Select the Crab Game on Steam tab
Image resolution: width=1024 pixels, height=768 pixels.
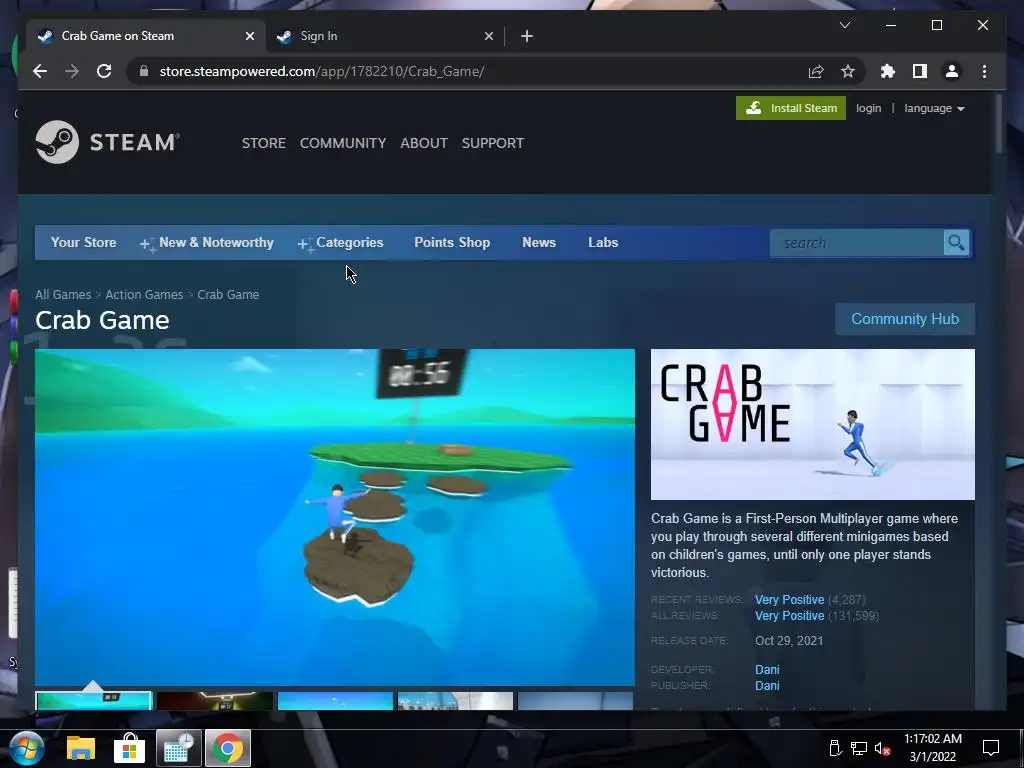tap(146, 37)
